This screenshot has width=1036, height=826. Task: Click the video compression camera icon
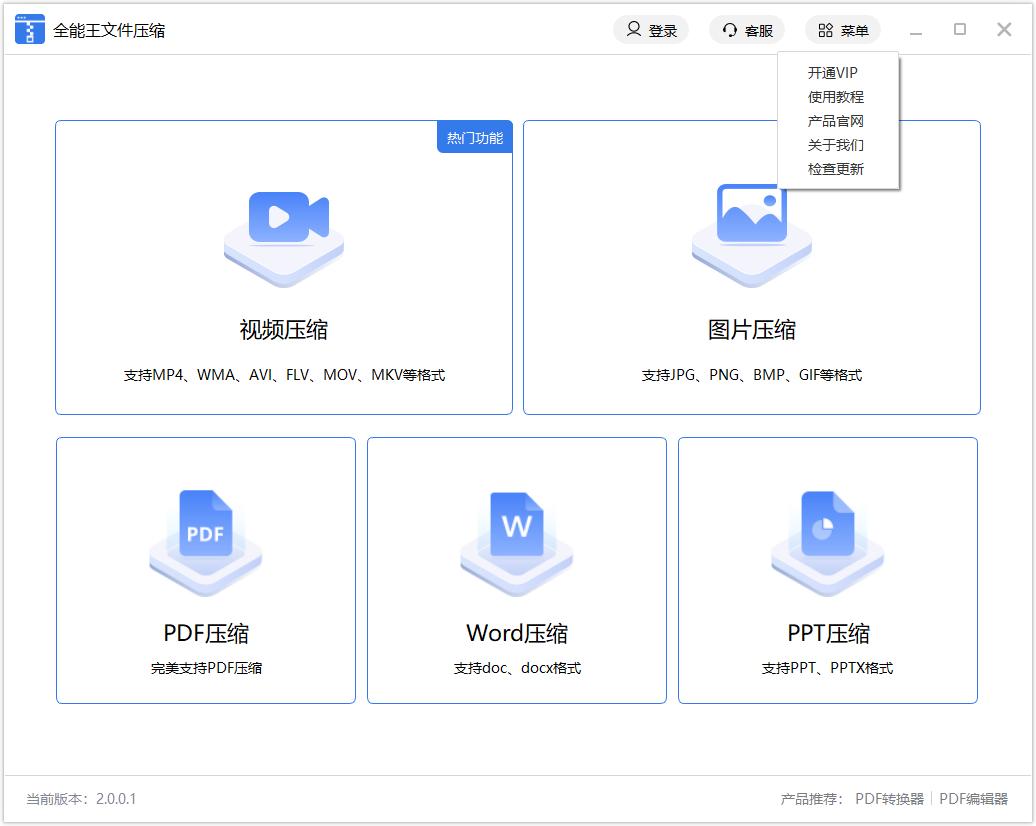[x=286, y=218]
